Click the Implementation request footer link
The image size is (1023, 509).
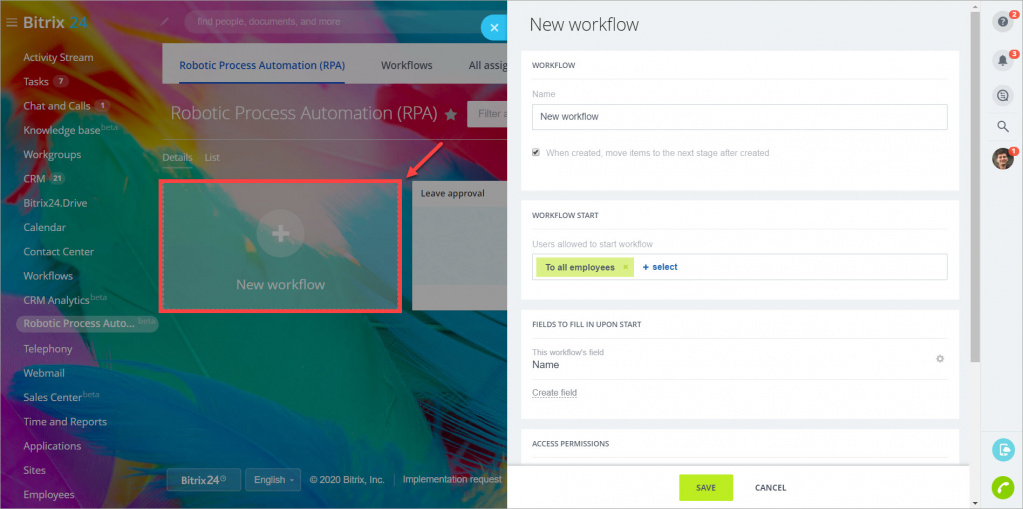452,480
